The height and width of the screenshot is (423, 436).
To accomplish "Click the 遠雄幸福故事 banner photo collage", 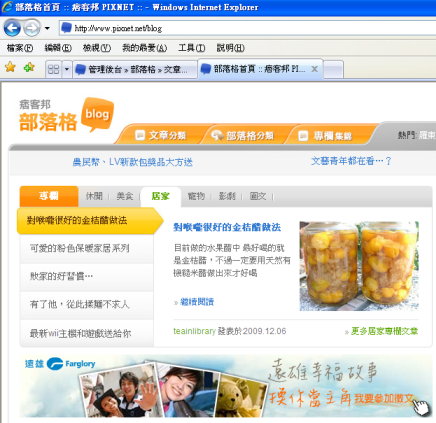I will tap(173, 390).
